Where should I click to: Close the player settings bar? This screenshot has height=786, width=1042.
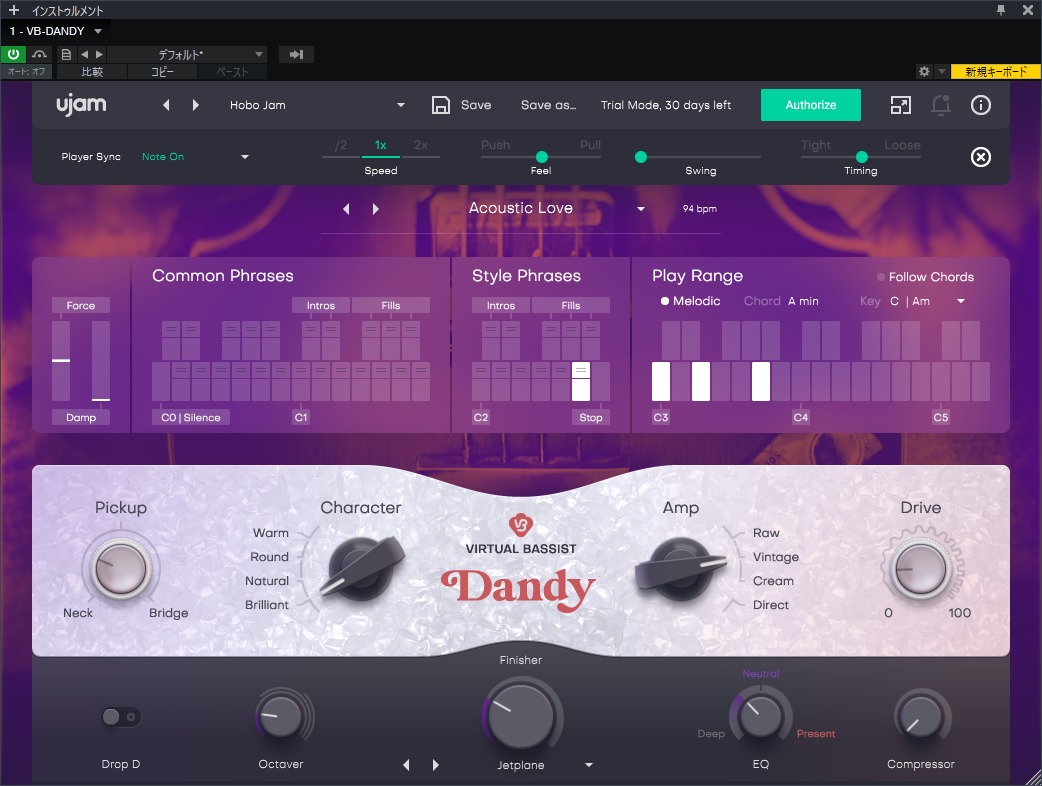coord(981,157)
